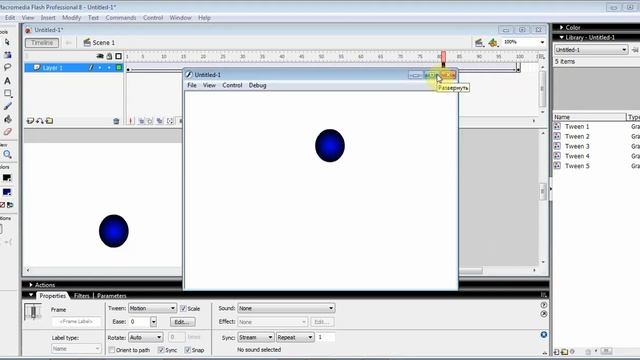The image size is (640, 360).
Task: Open the Ease value dropdown arrow
Action: pyautogui.click(x=153, y=322)
